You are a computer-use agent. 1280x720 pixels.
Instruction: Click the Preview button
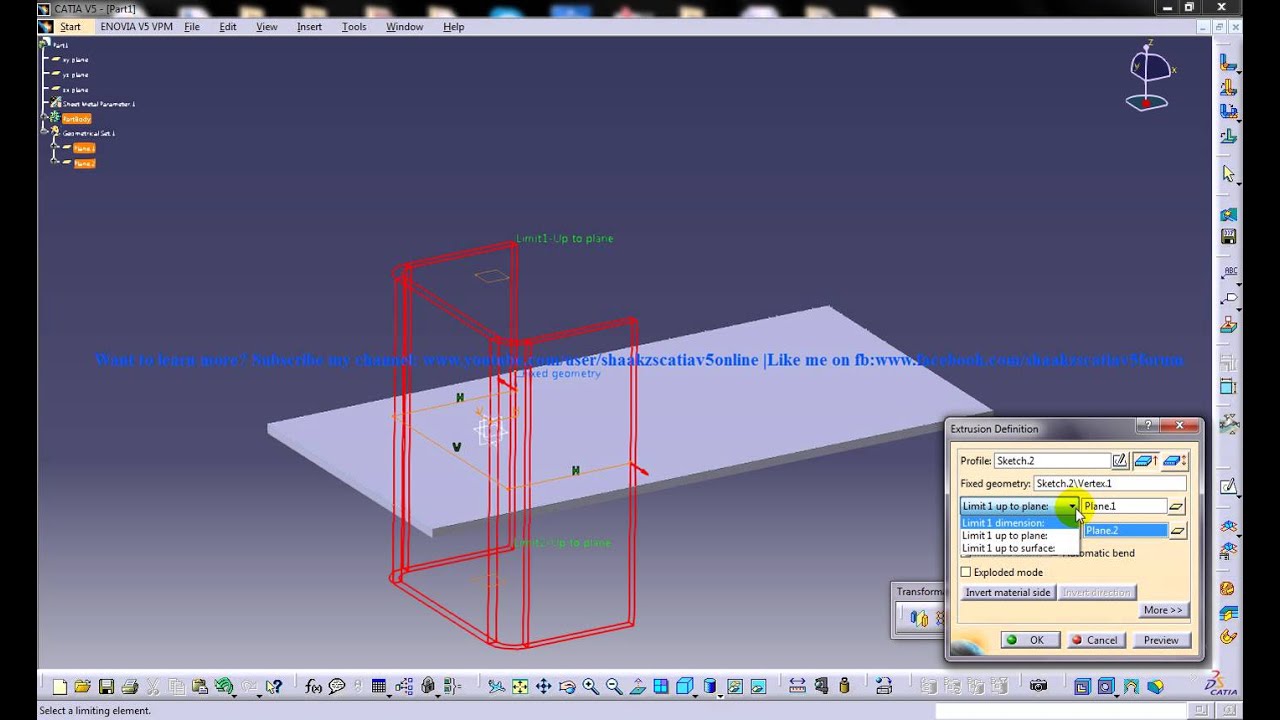(x=1161, y=640)
